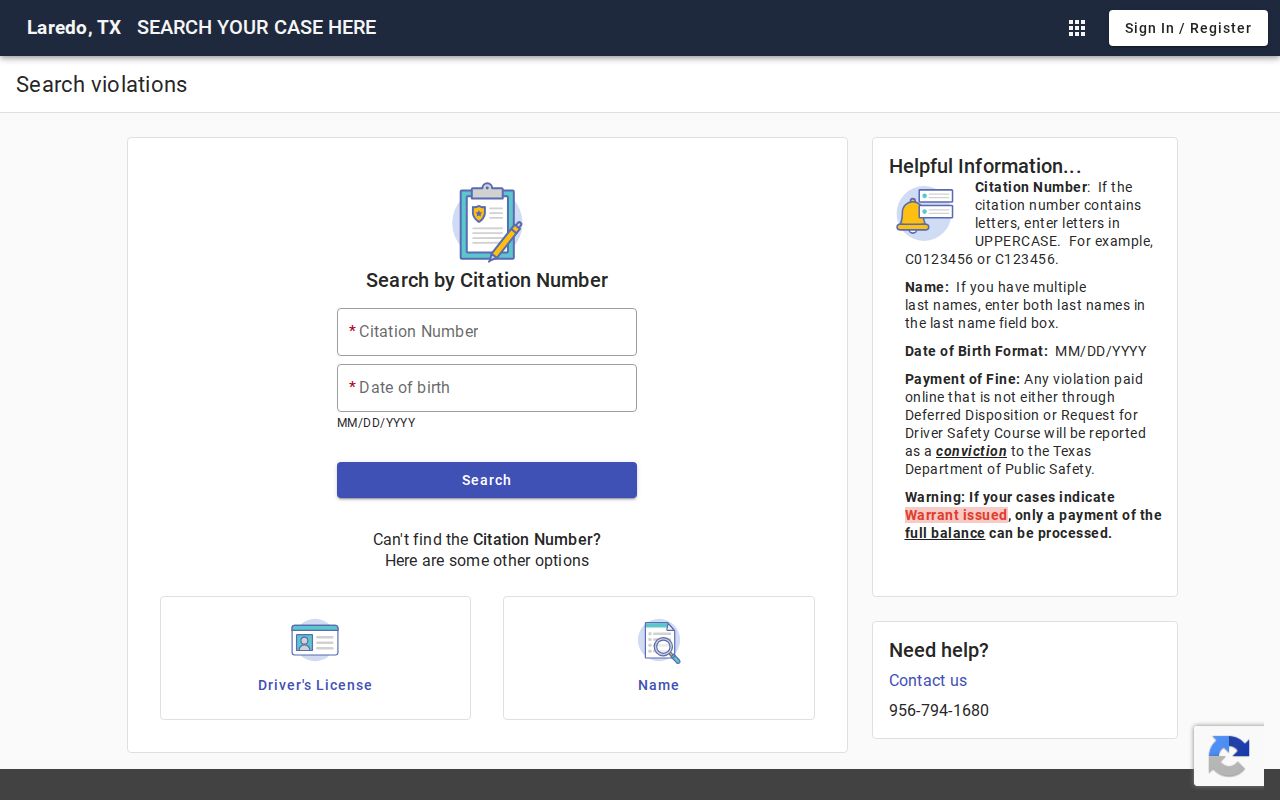Open the Contact us link
Image resolution: width=1280 pixels, height=800 pixels.
pyautogui.click(x=928, y=680)
